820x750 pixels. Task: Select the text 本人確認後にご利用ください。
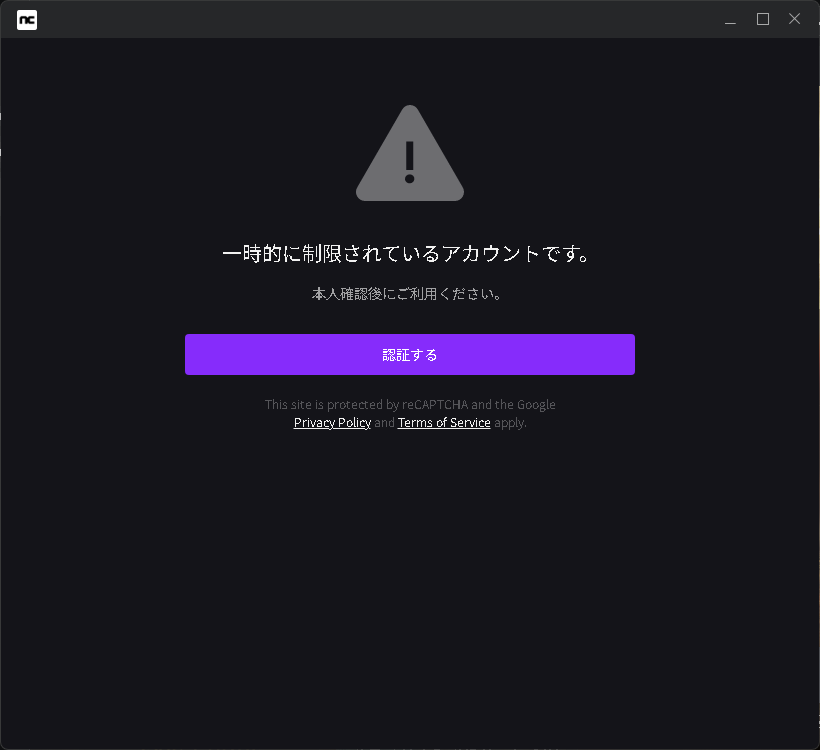tap(407, 294)
